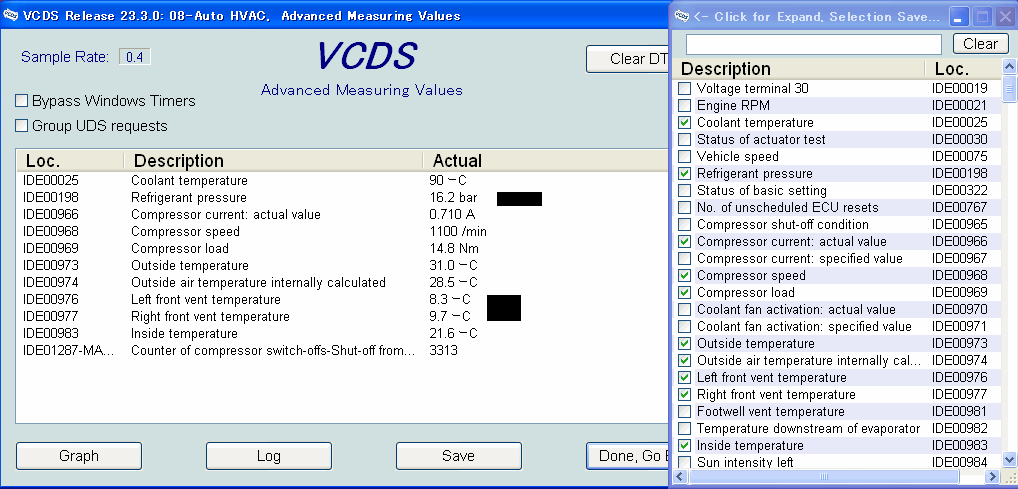1018x489 pixels.
Task: Click the Log button
Action: pos(268,456)
